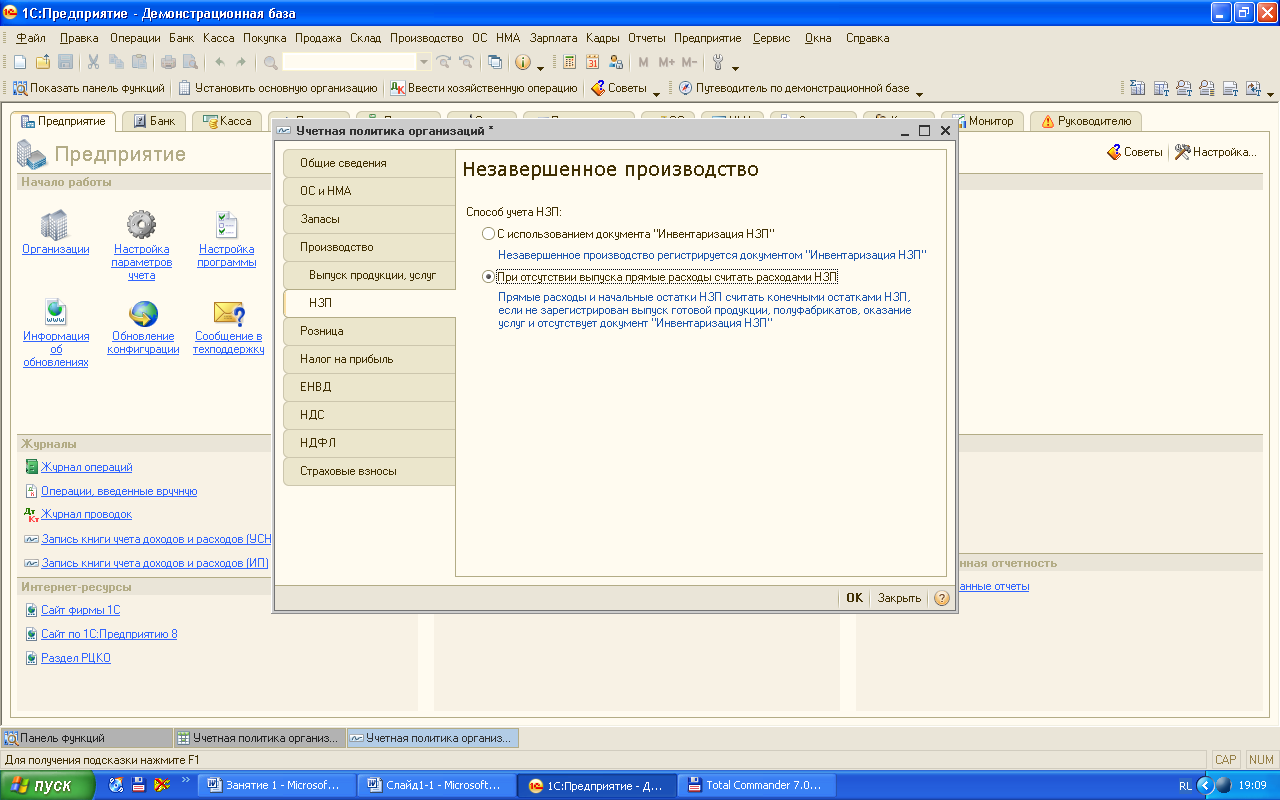Screen dimensions: 1280x800
Task: Click the windows list icon
Action: click(x=495, y=62)
